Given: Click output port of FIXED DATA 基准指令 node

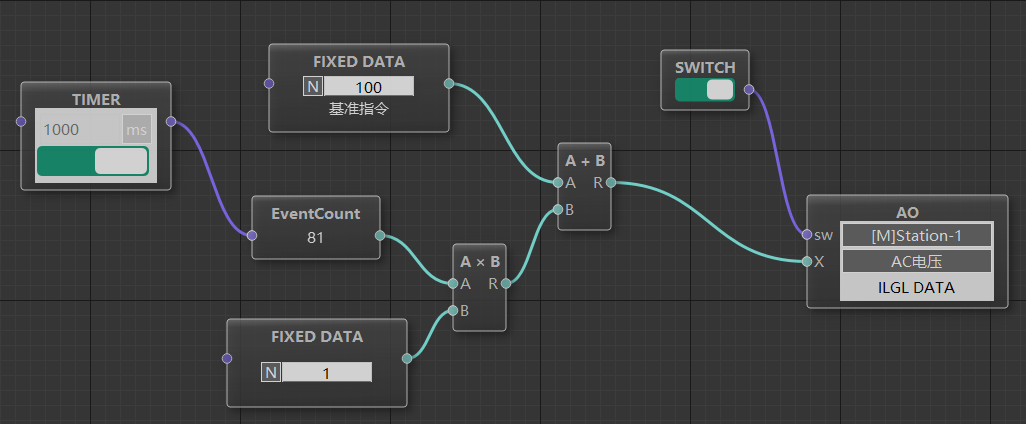Looking at the screenshot, I should coord(449,83).
